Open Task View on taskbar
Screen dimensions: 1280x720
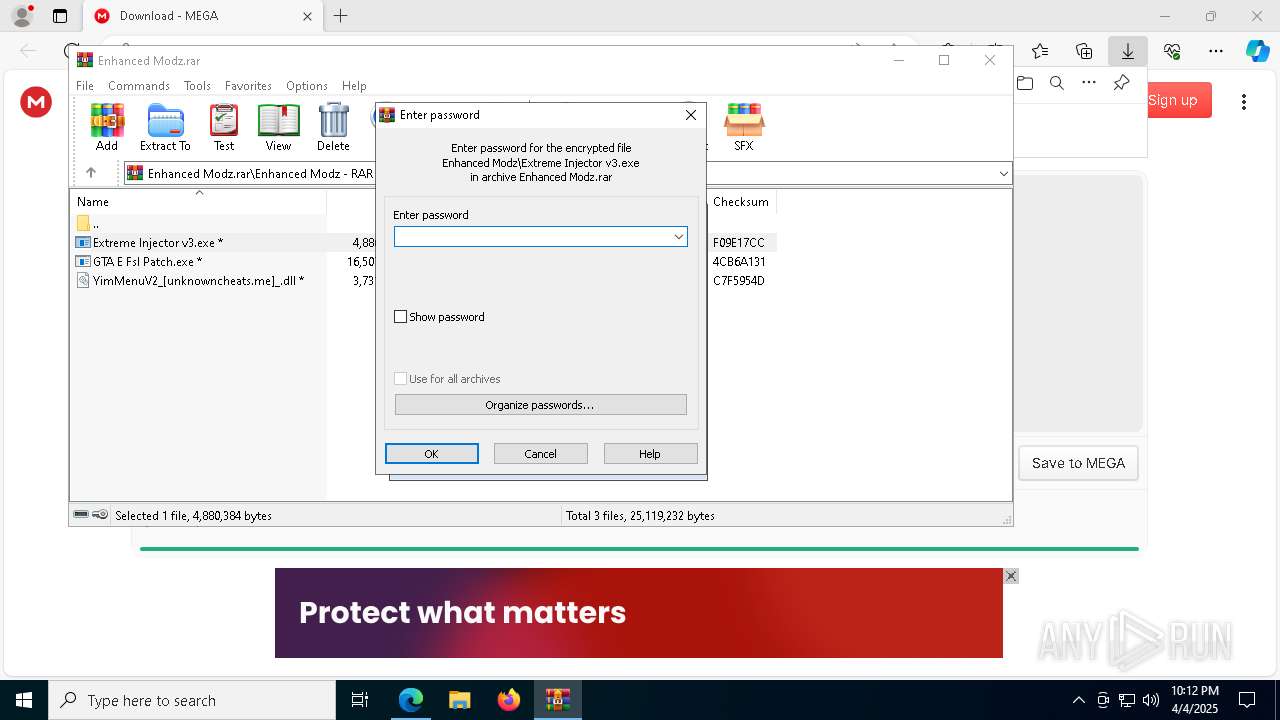pos(360,700)
